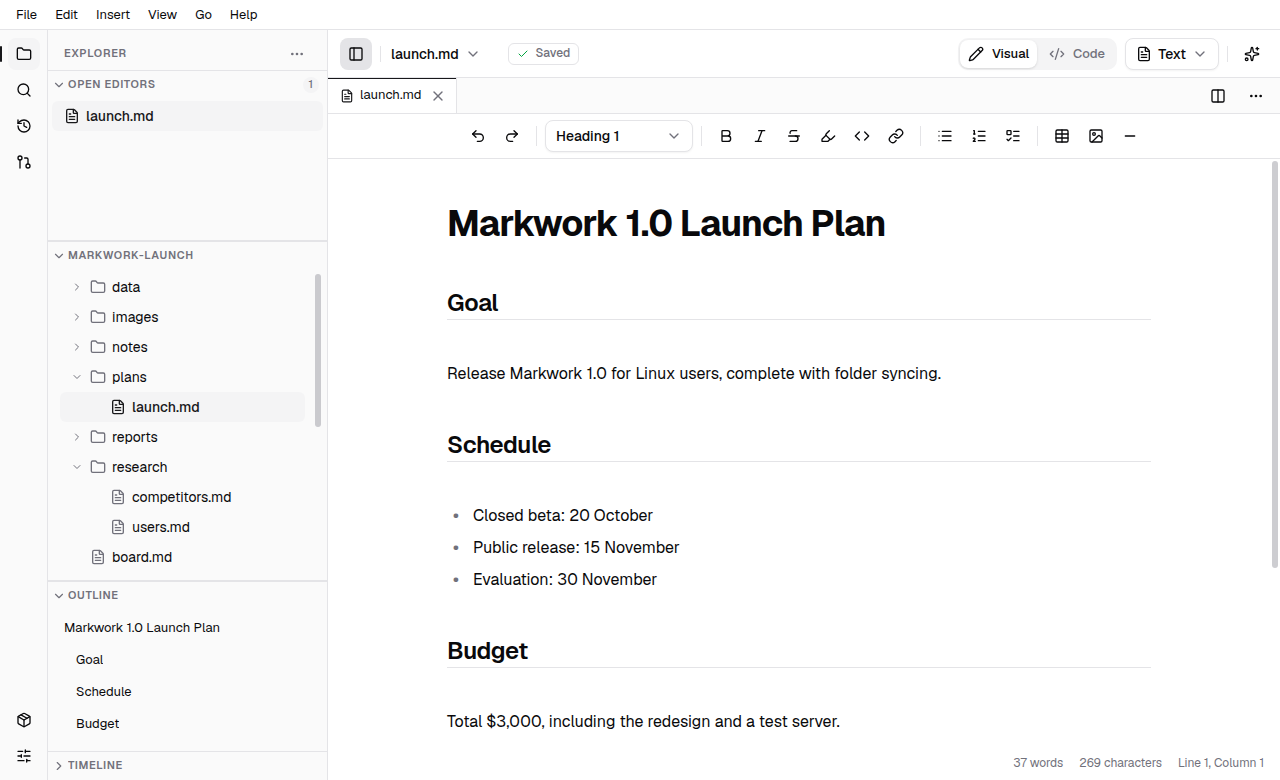The height and width of the screenshot is (780, 1280).
Task: Apply Strikethrough formatting
Action: point(794,136)
